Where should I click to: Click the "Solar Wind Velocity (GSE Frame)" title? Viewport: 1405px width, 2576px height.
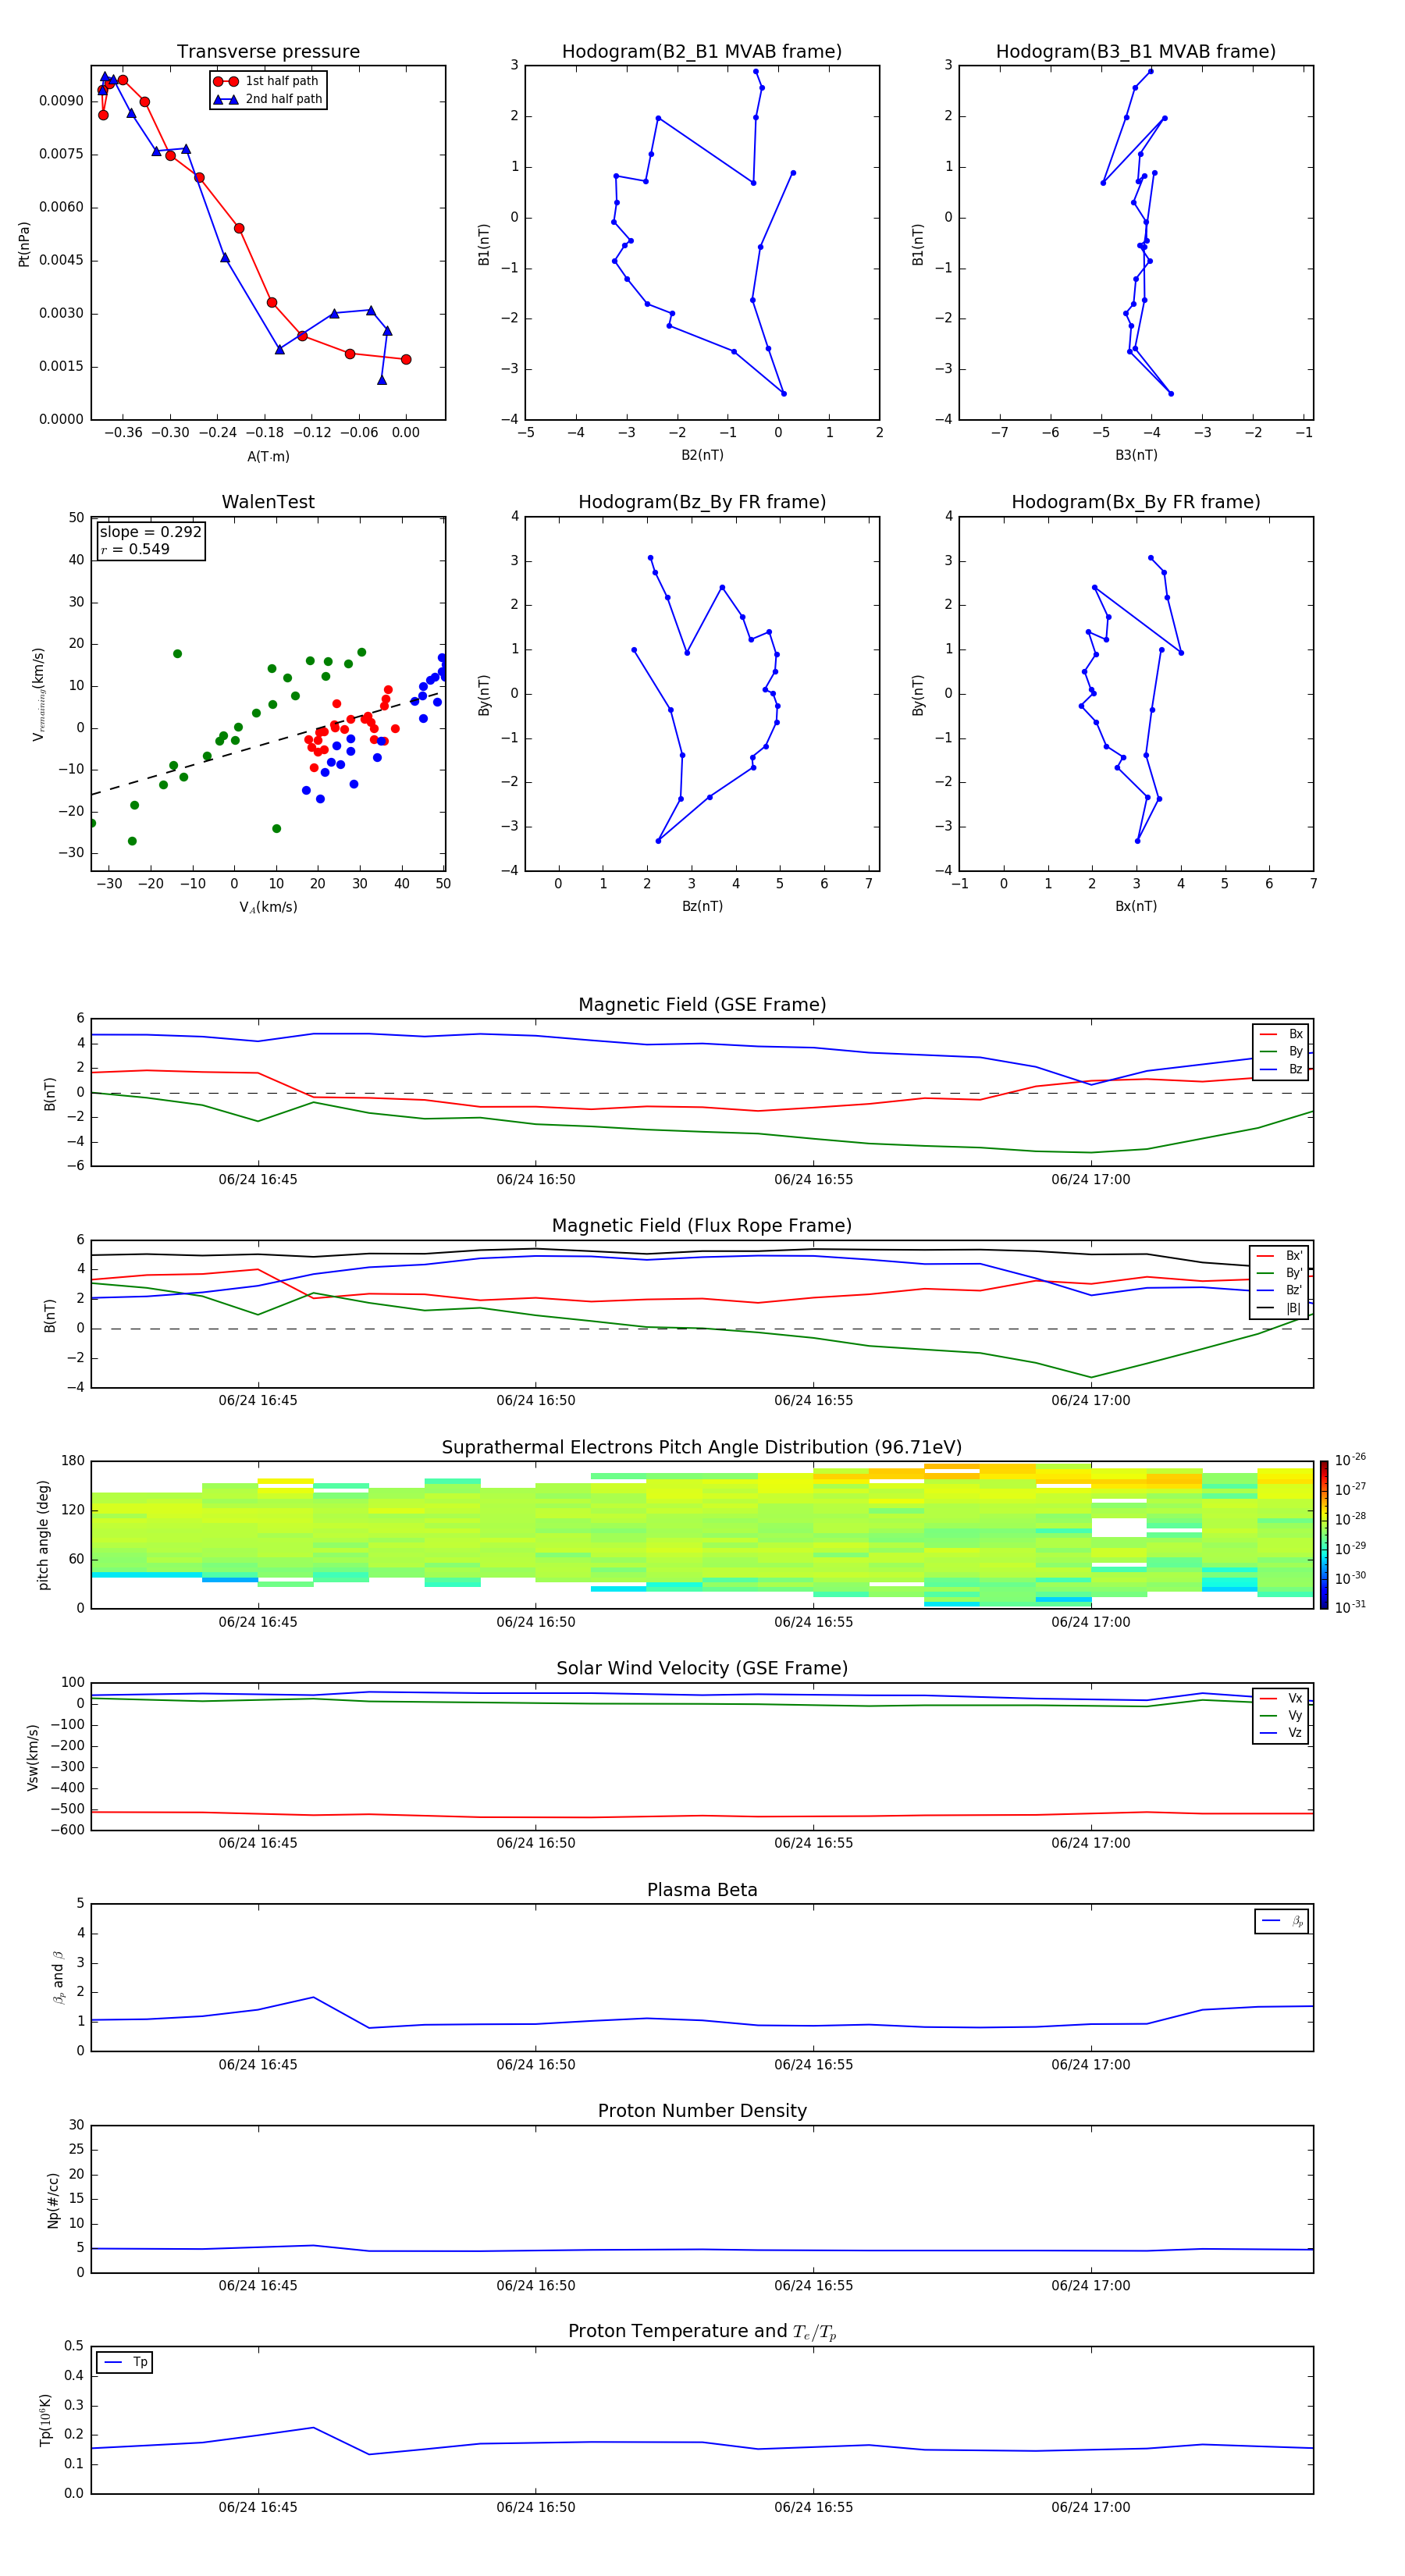pos(702,1669)
